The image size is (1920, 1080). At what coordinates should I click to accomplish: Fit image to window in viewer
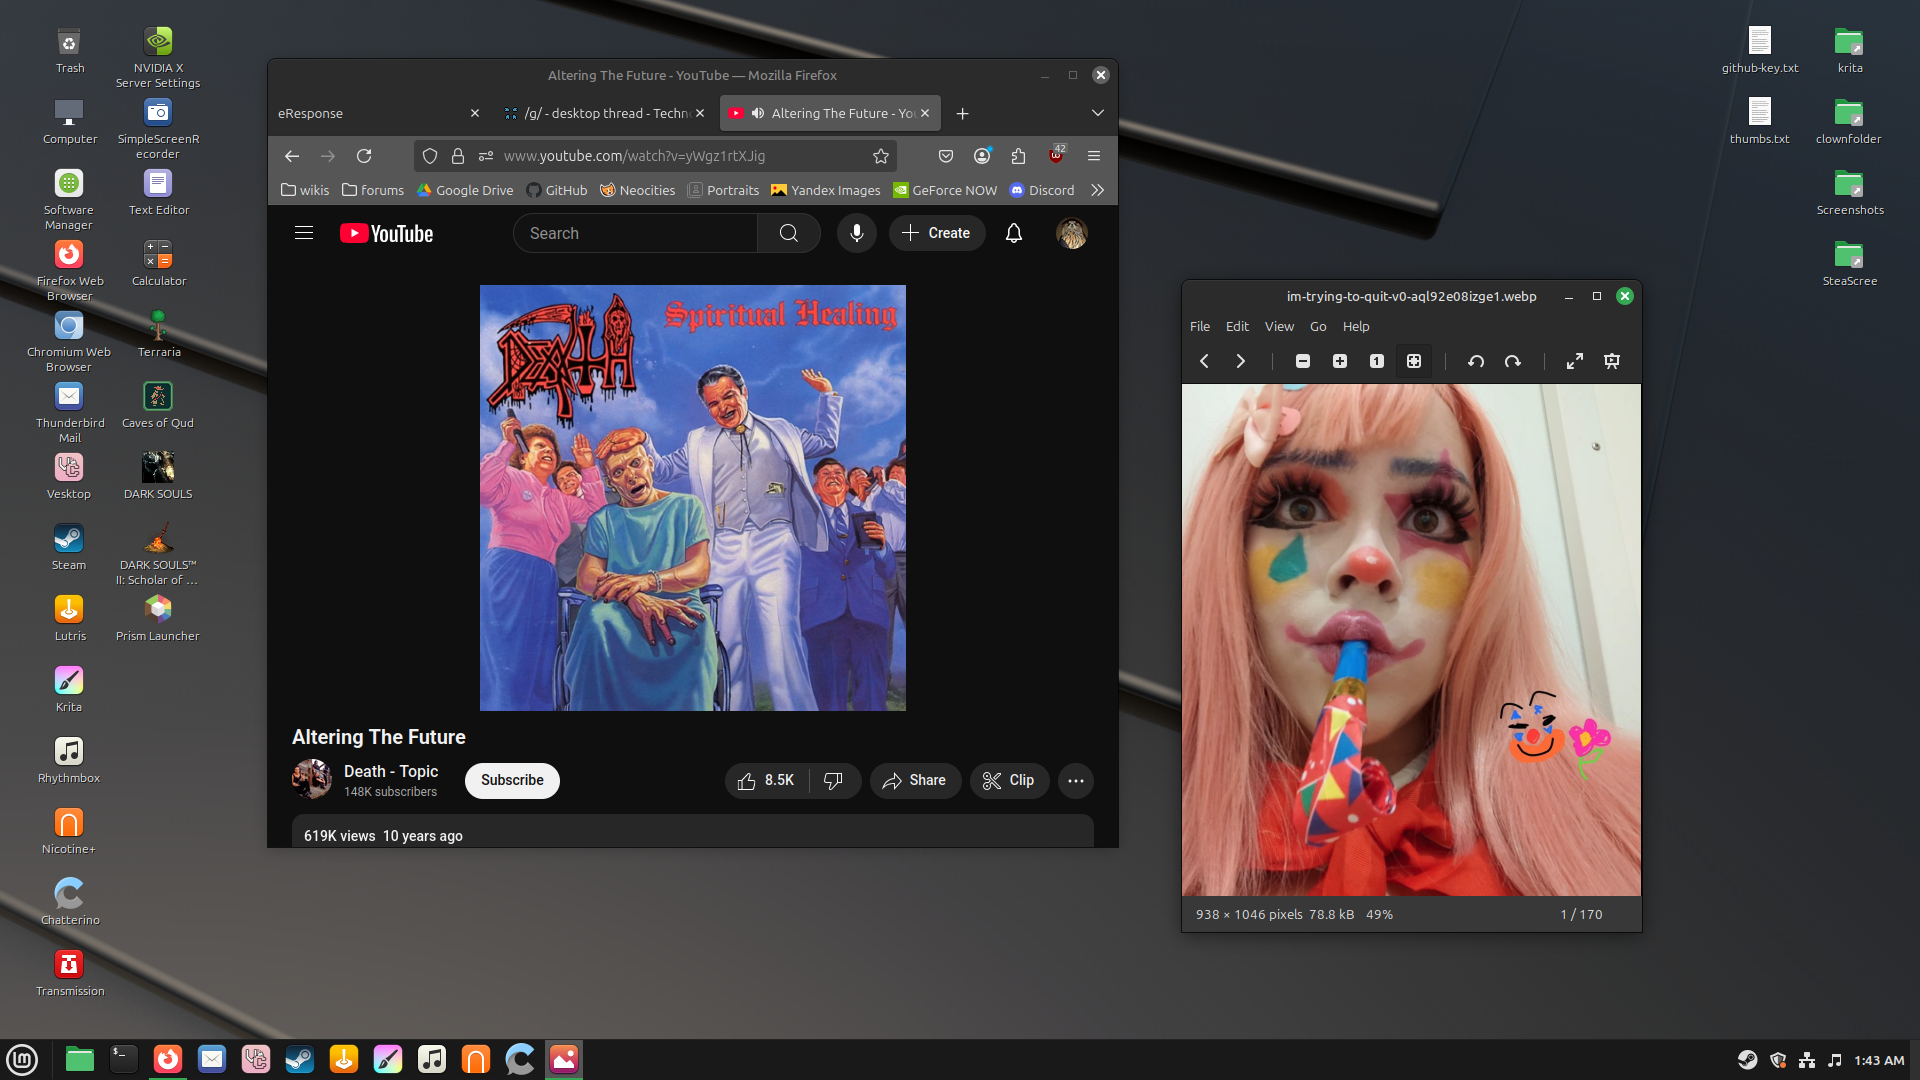(1414, 361)
